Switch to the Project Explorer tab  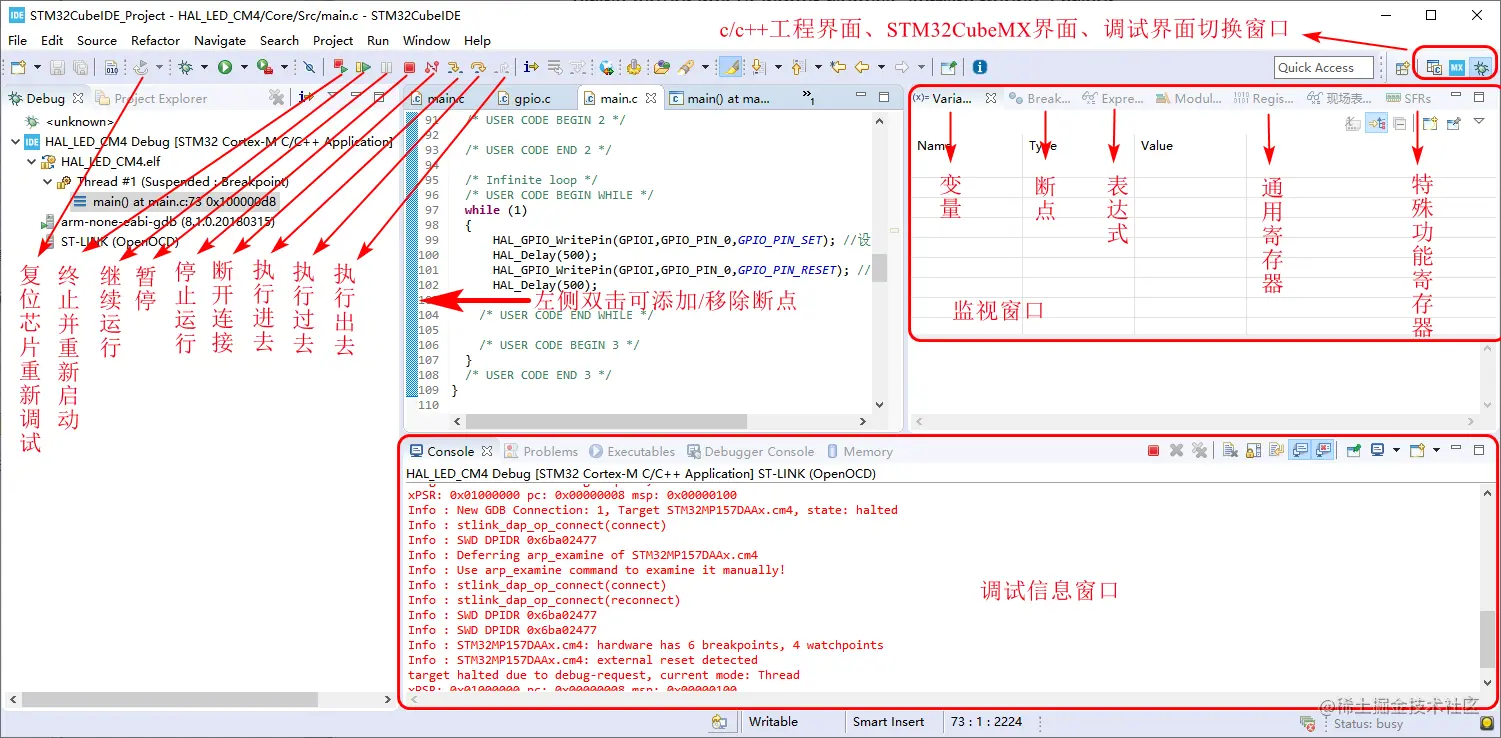[x=152, y=98]
